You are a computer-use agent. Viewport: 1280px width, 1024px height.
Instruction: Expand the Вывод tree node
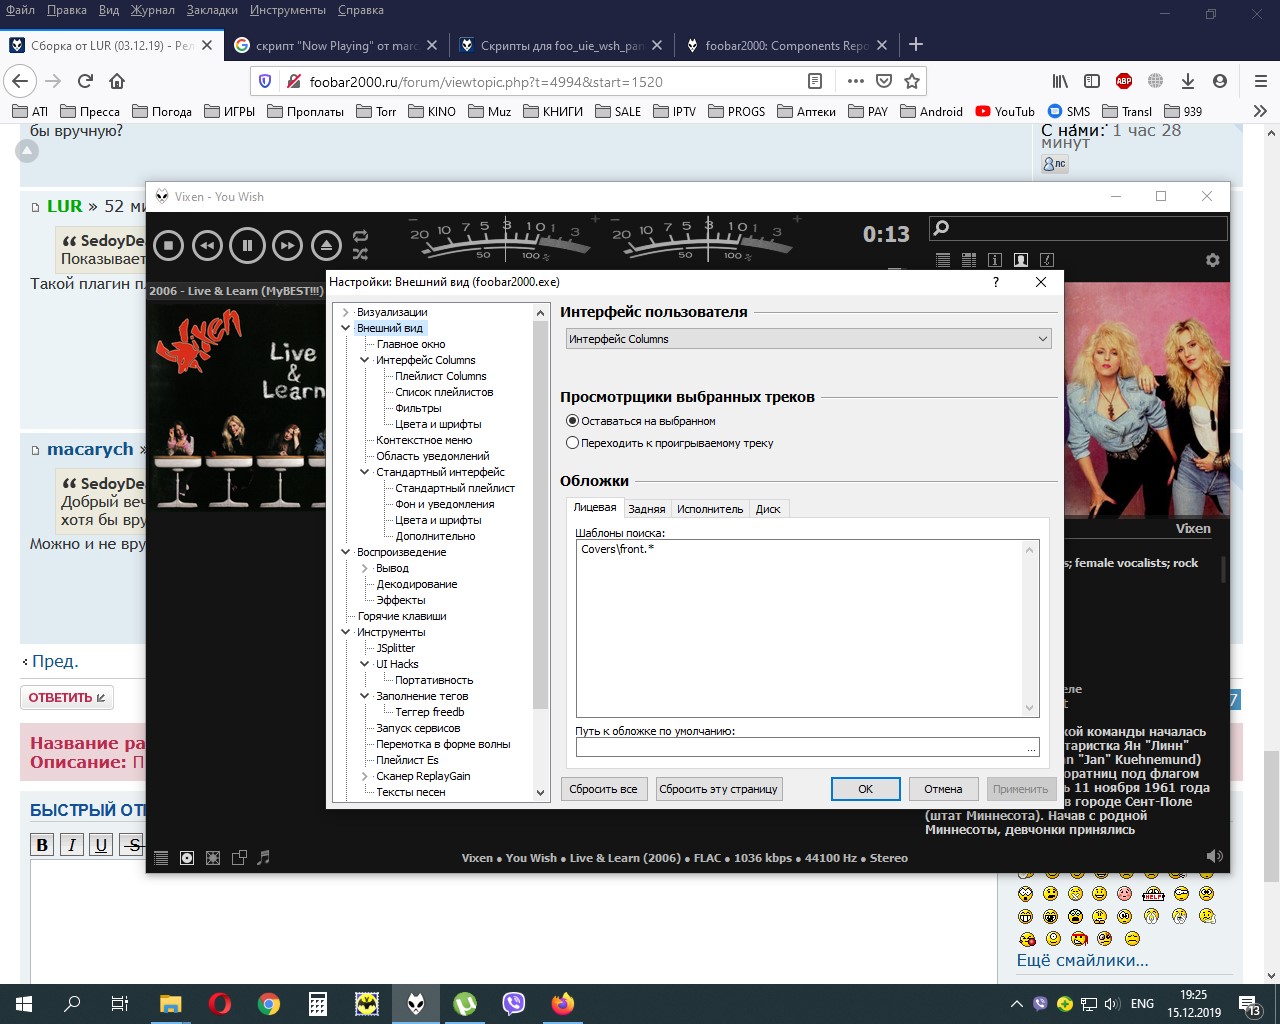pyautogui.click(x=365, y=568)
